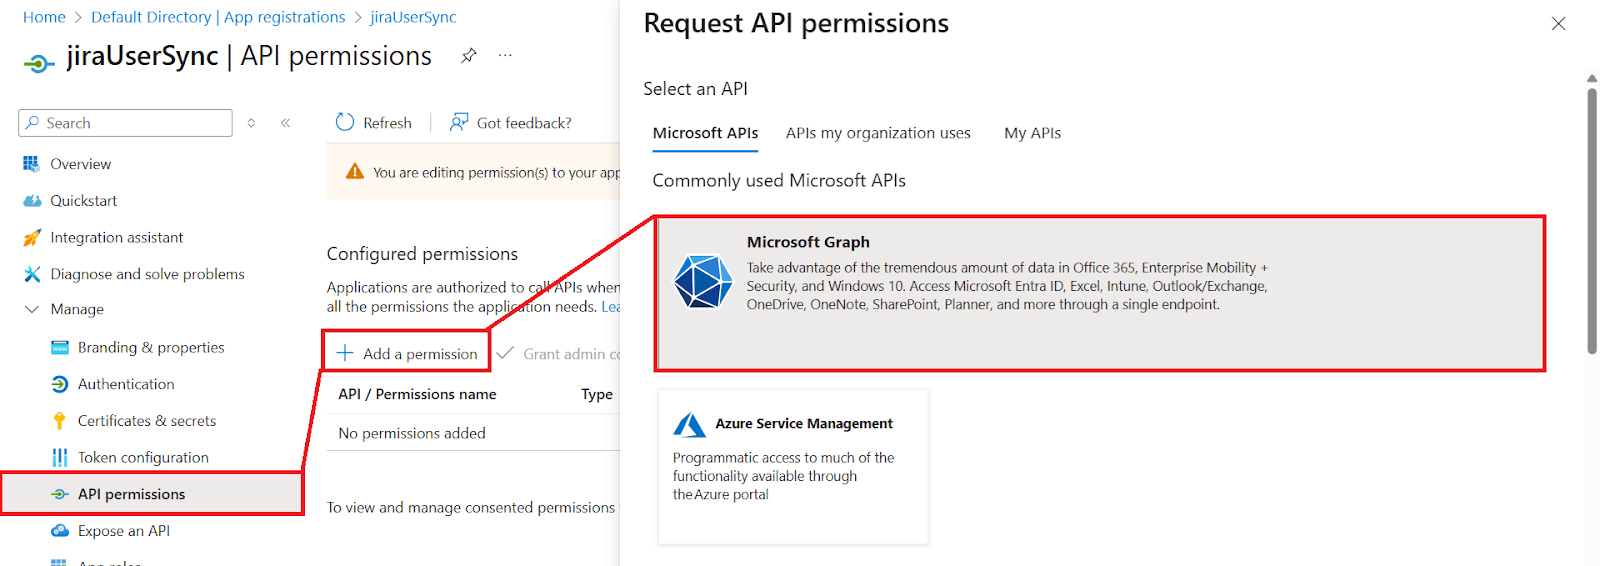Open Default Directory App registrations breadcrumb
1600x566 pixels.
point(218,17)
